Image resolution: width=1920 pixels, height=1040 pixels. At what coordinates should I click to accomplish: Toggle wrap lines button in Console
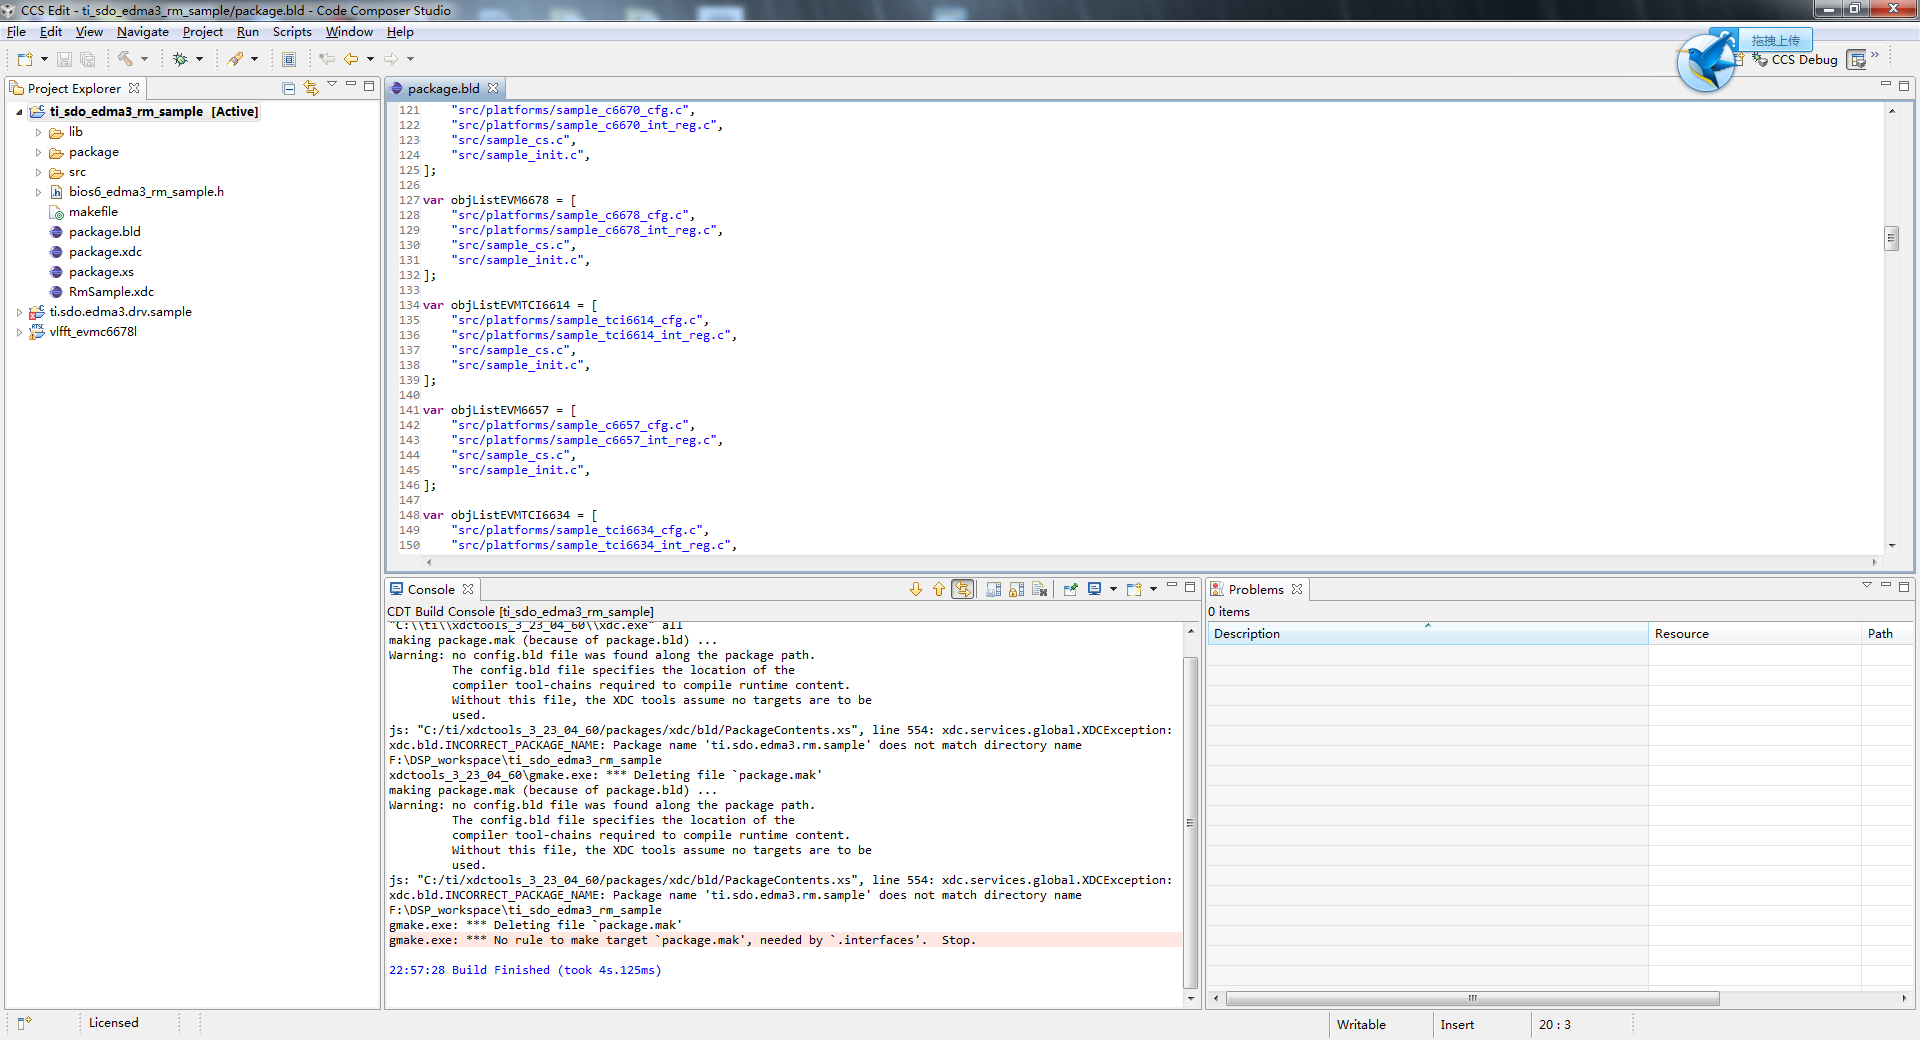(962, 589)
